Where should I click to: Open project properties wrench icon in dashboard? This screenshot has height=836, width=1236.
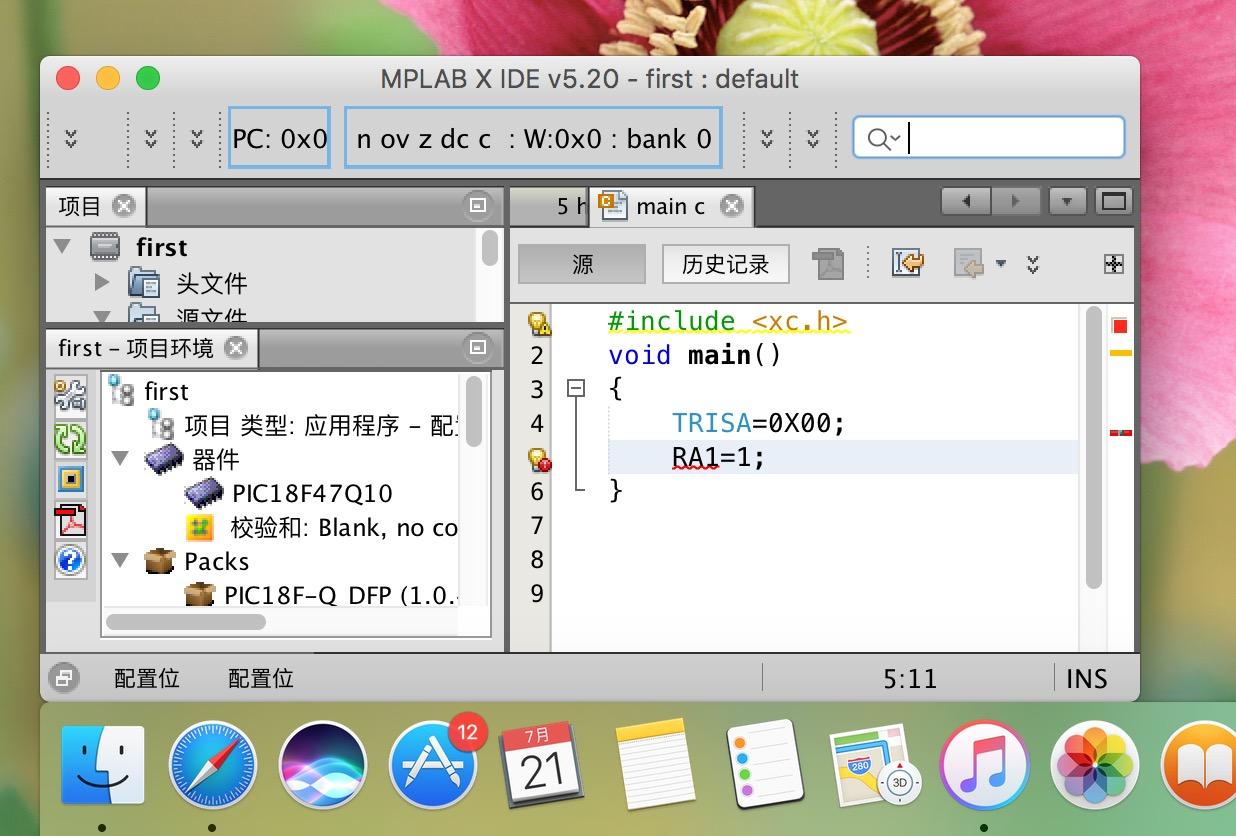70,394
